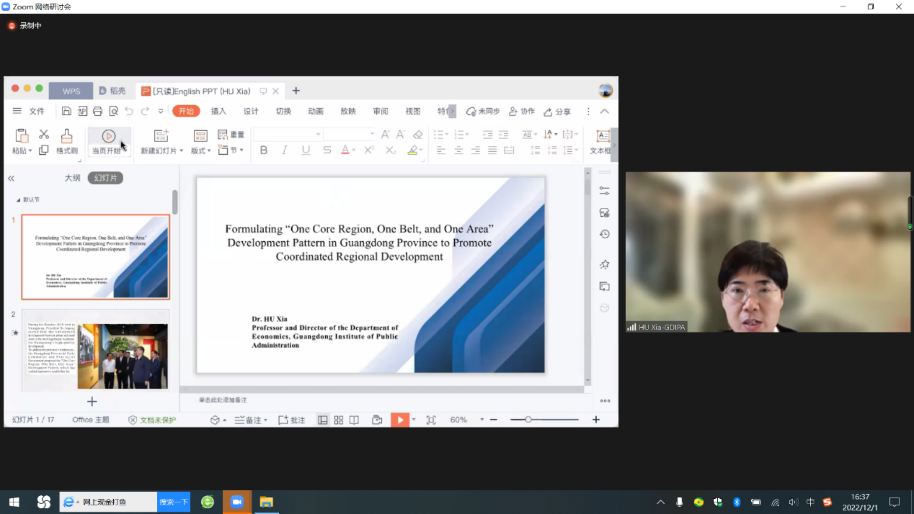The width and height of the screenshot is (914, 514).
Task: Switch to Slide Sorter grid view
Action: [338, 420]
